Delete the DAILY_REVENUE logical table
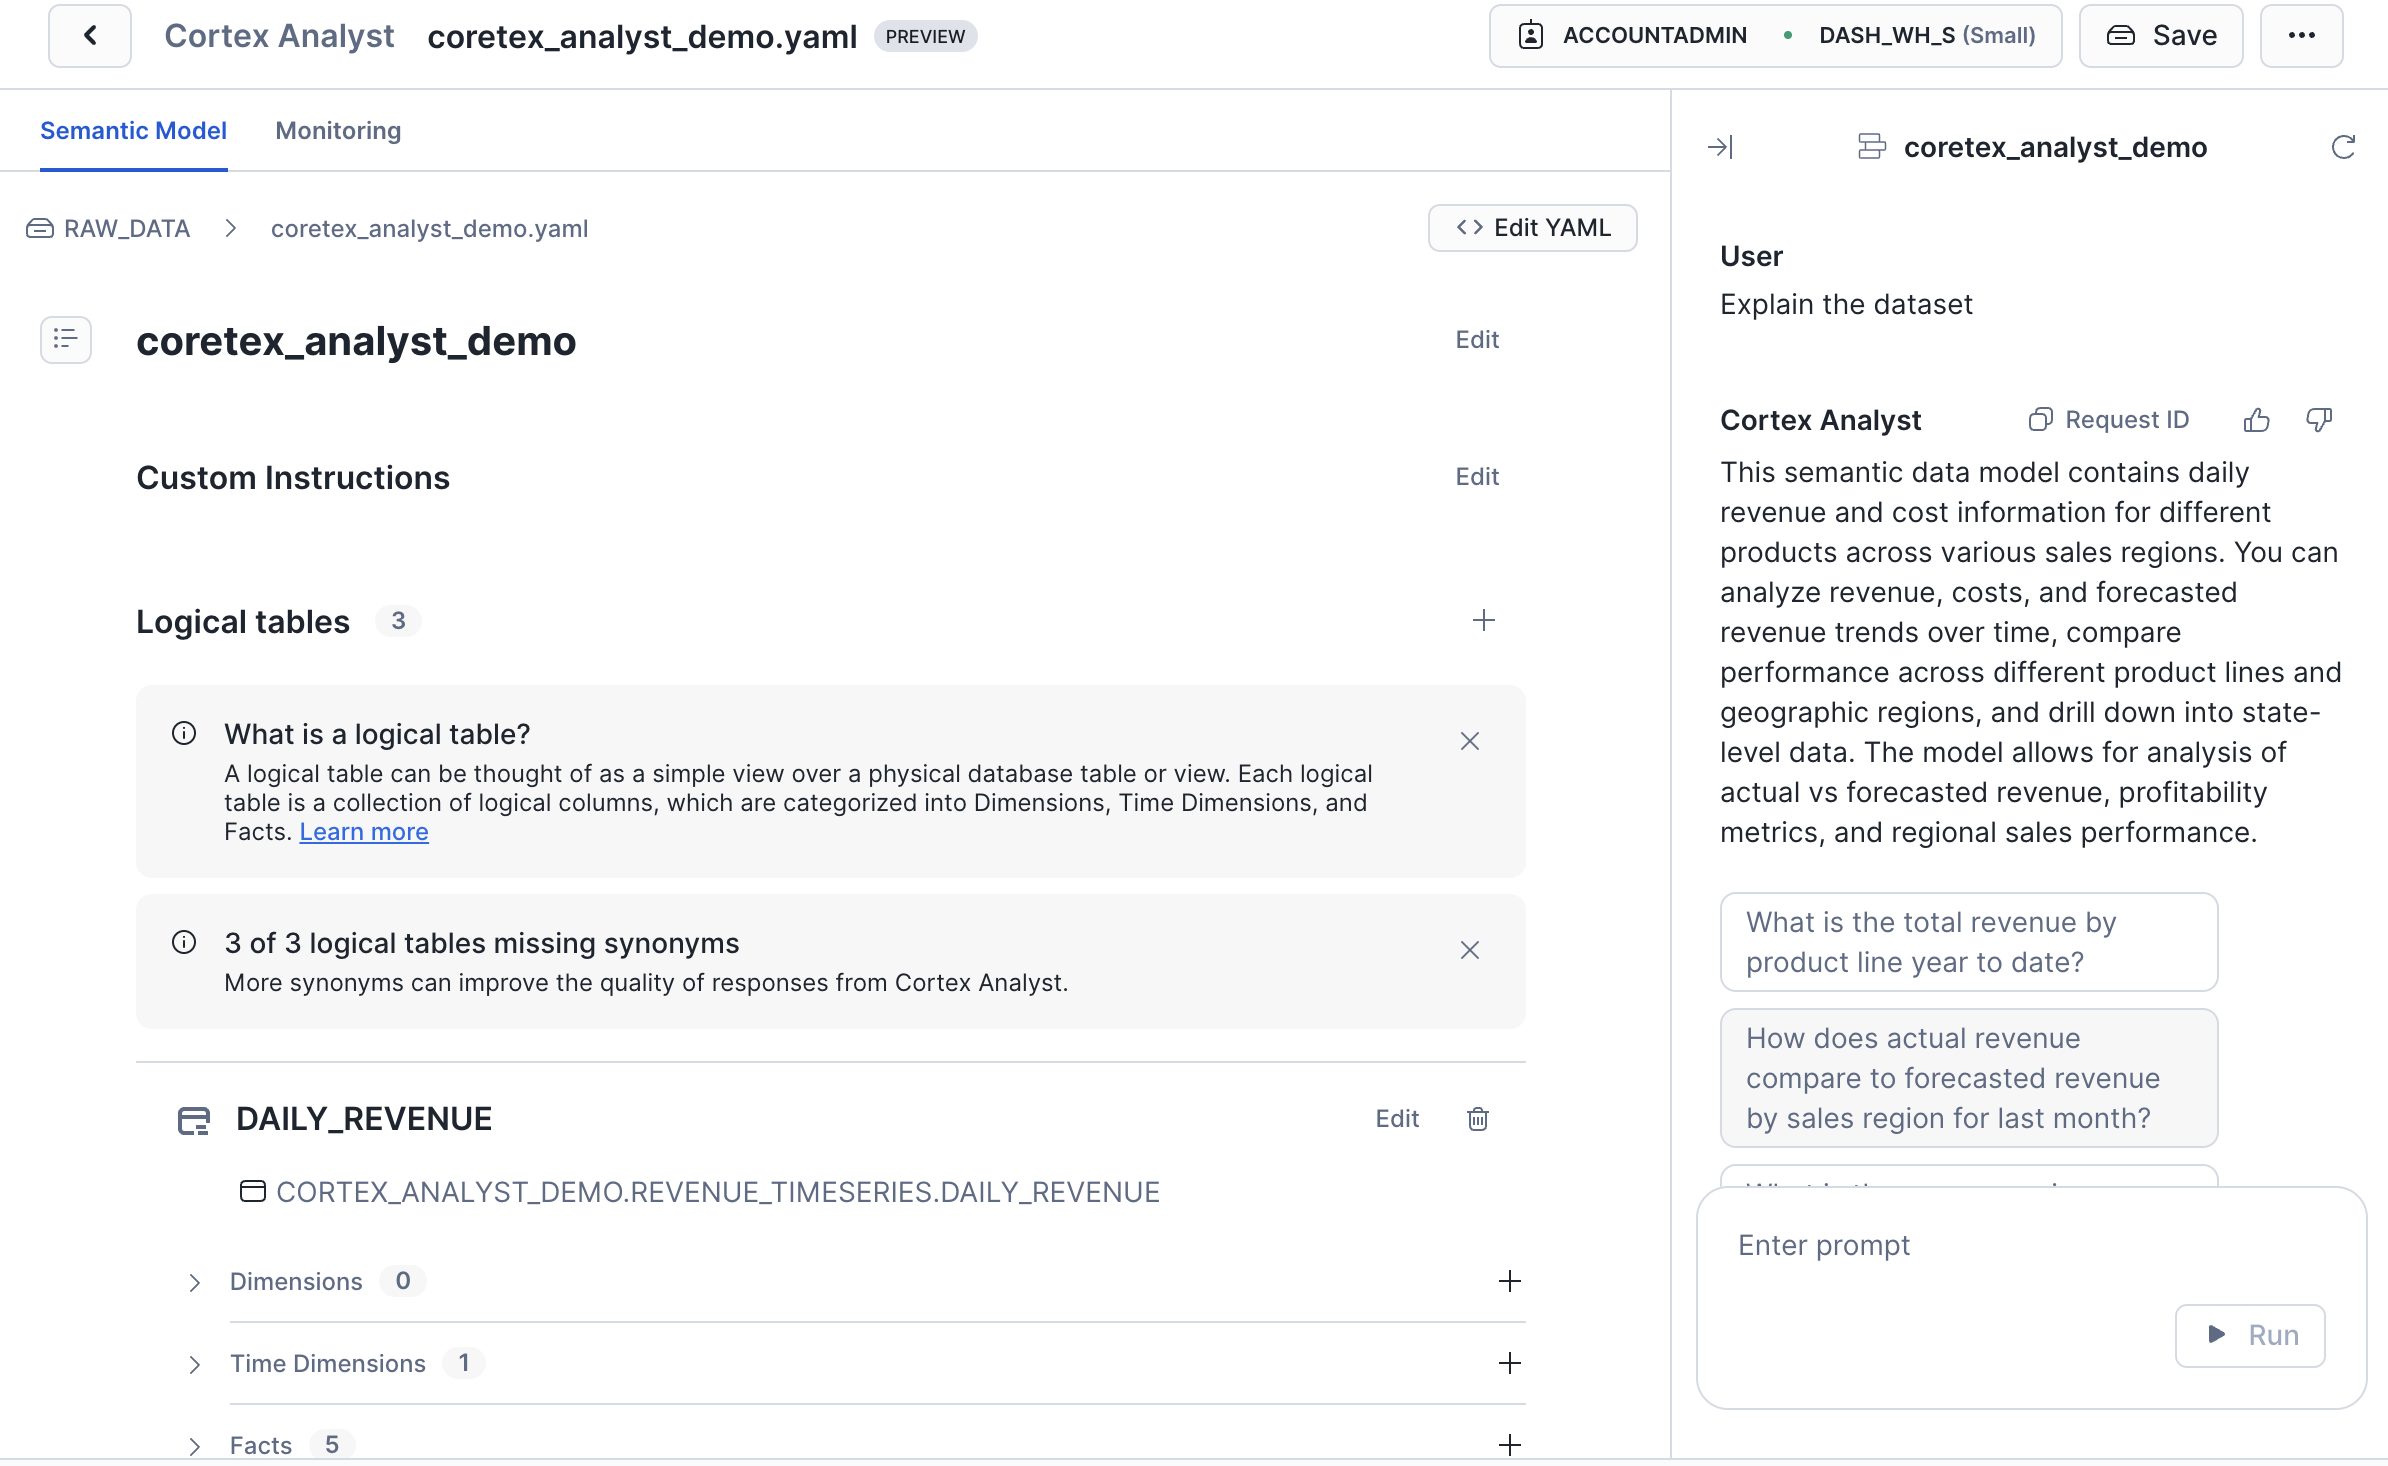Screen dimensions: 2388x1466 click(1477, 1119)
